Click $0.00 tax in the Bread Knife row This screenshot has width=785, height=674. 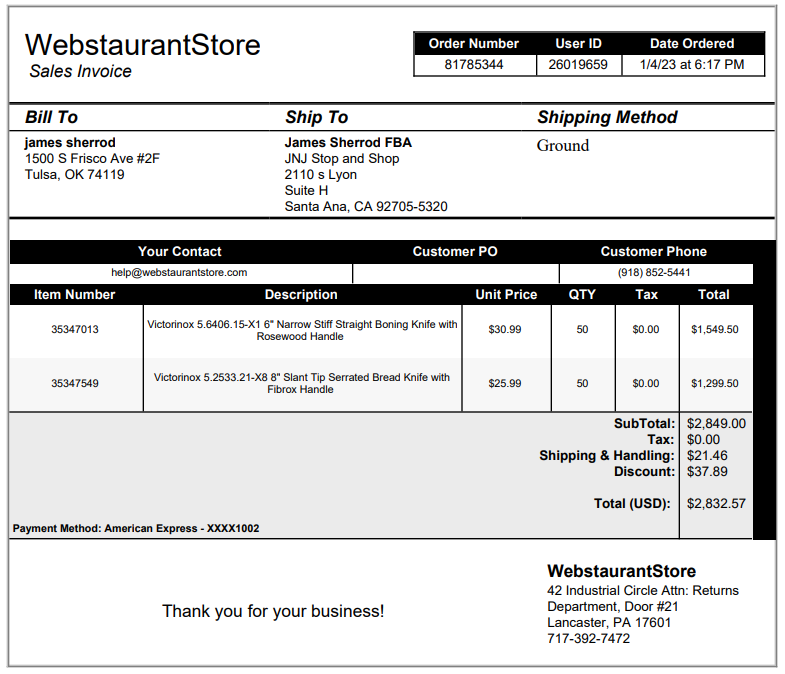pyautogui.click(x=646, y=384)
